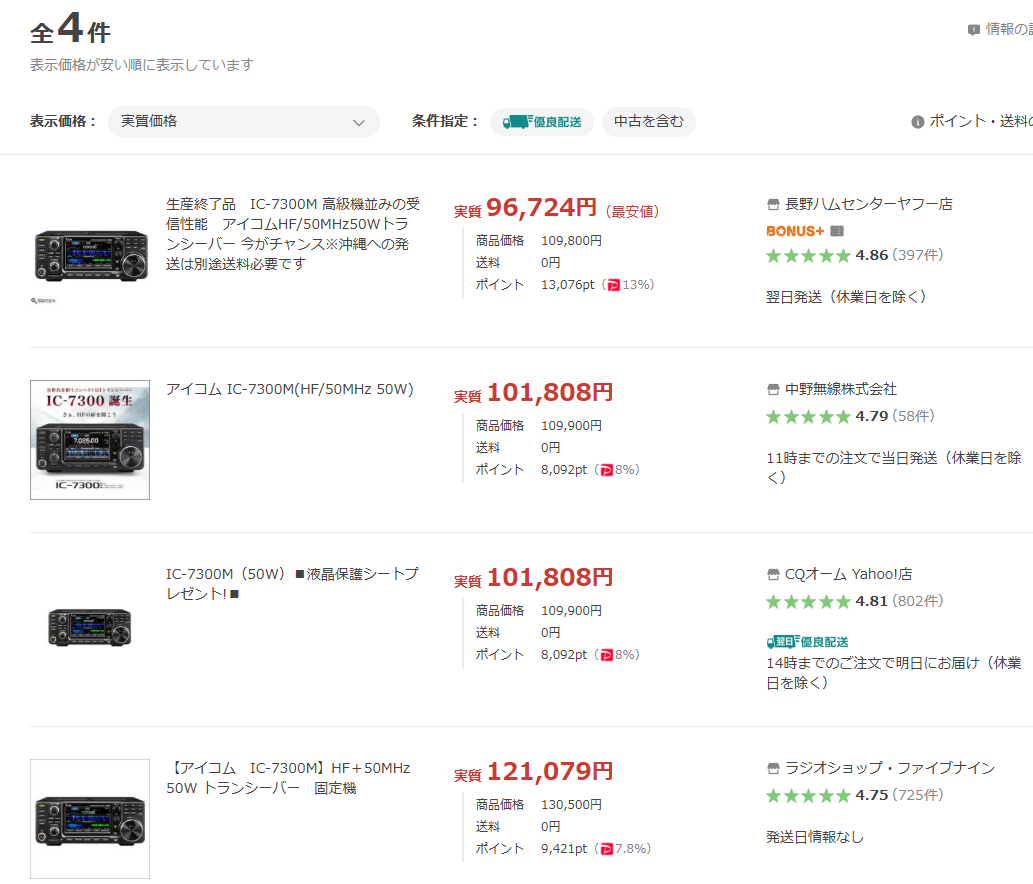Click the IC-7300 誕生 product thumbnail
The image size is (1033, 884).
pos(90,440)
